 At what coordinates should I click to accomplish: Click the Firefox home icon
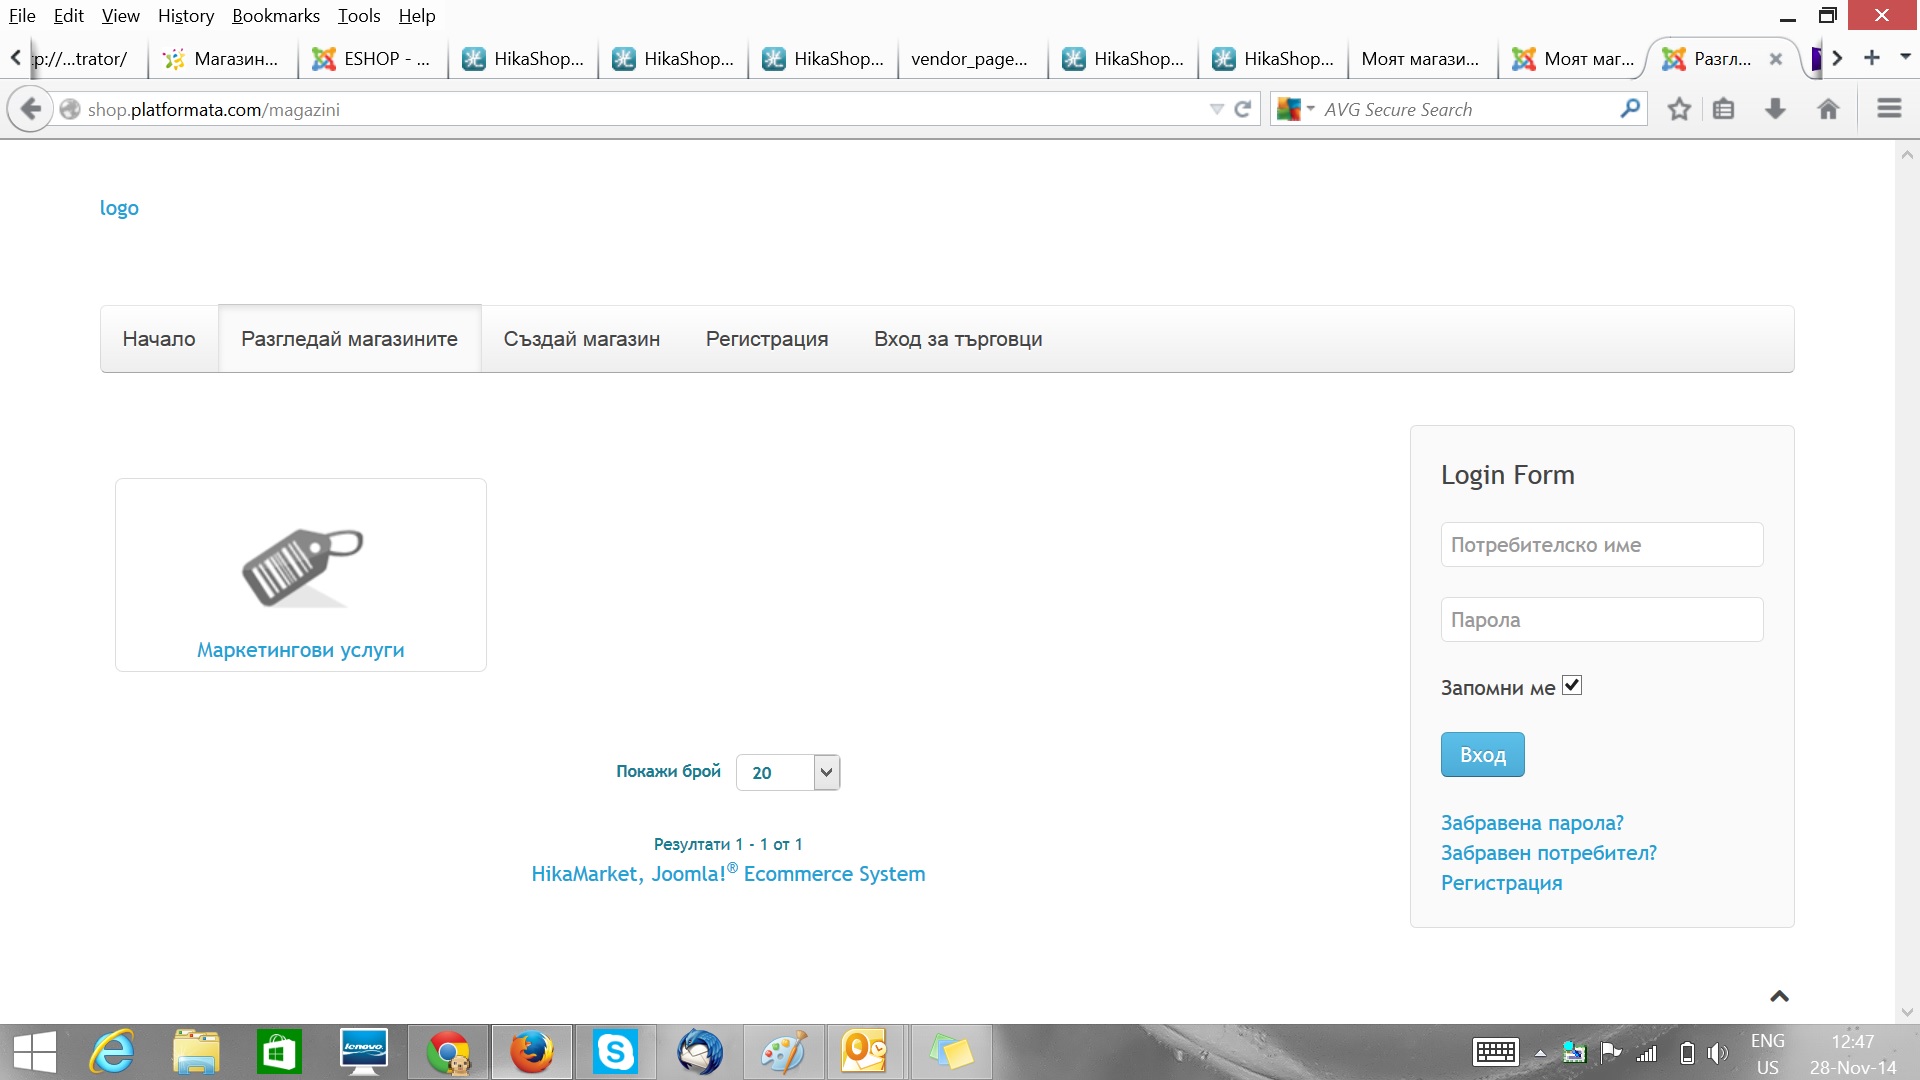1828,109
